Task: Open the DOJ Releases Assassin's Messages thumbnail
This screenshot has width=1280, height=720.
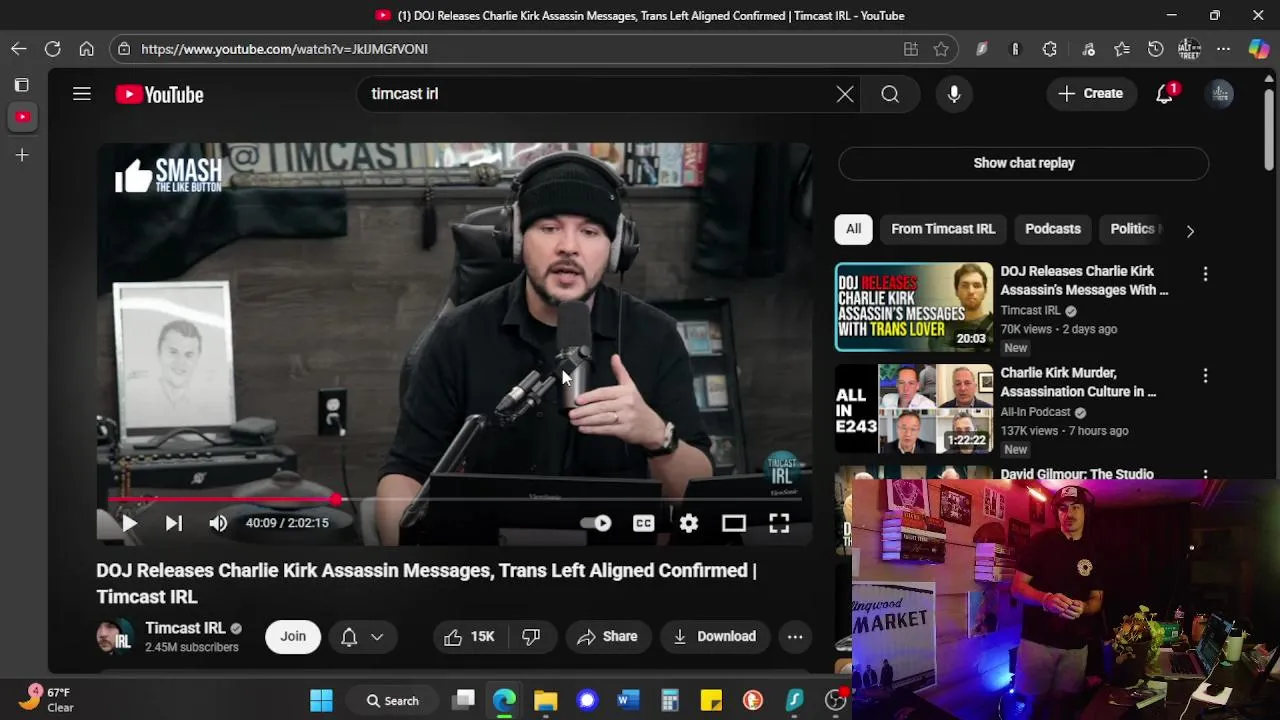Action: [x=914, y=307]
